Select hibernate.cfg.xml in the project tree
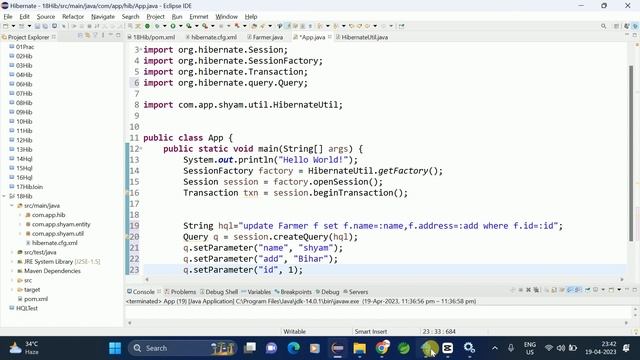Viewport: 640px width, 360px height. (54, 243)
